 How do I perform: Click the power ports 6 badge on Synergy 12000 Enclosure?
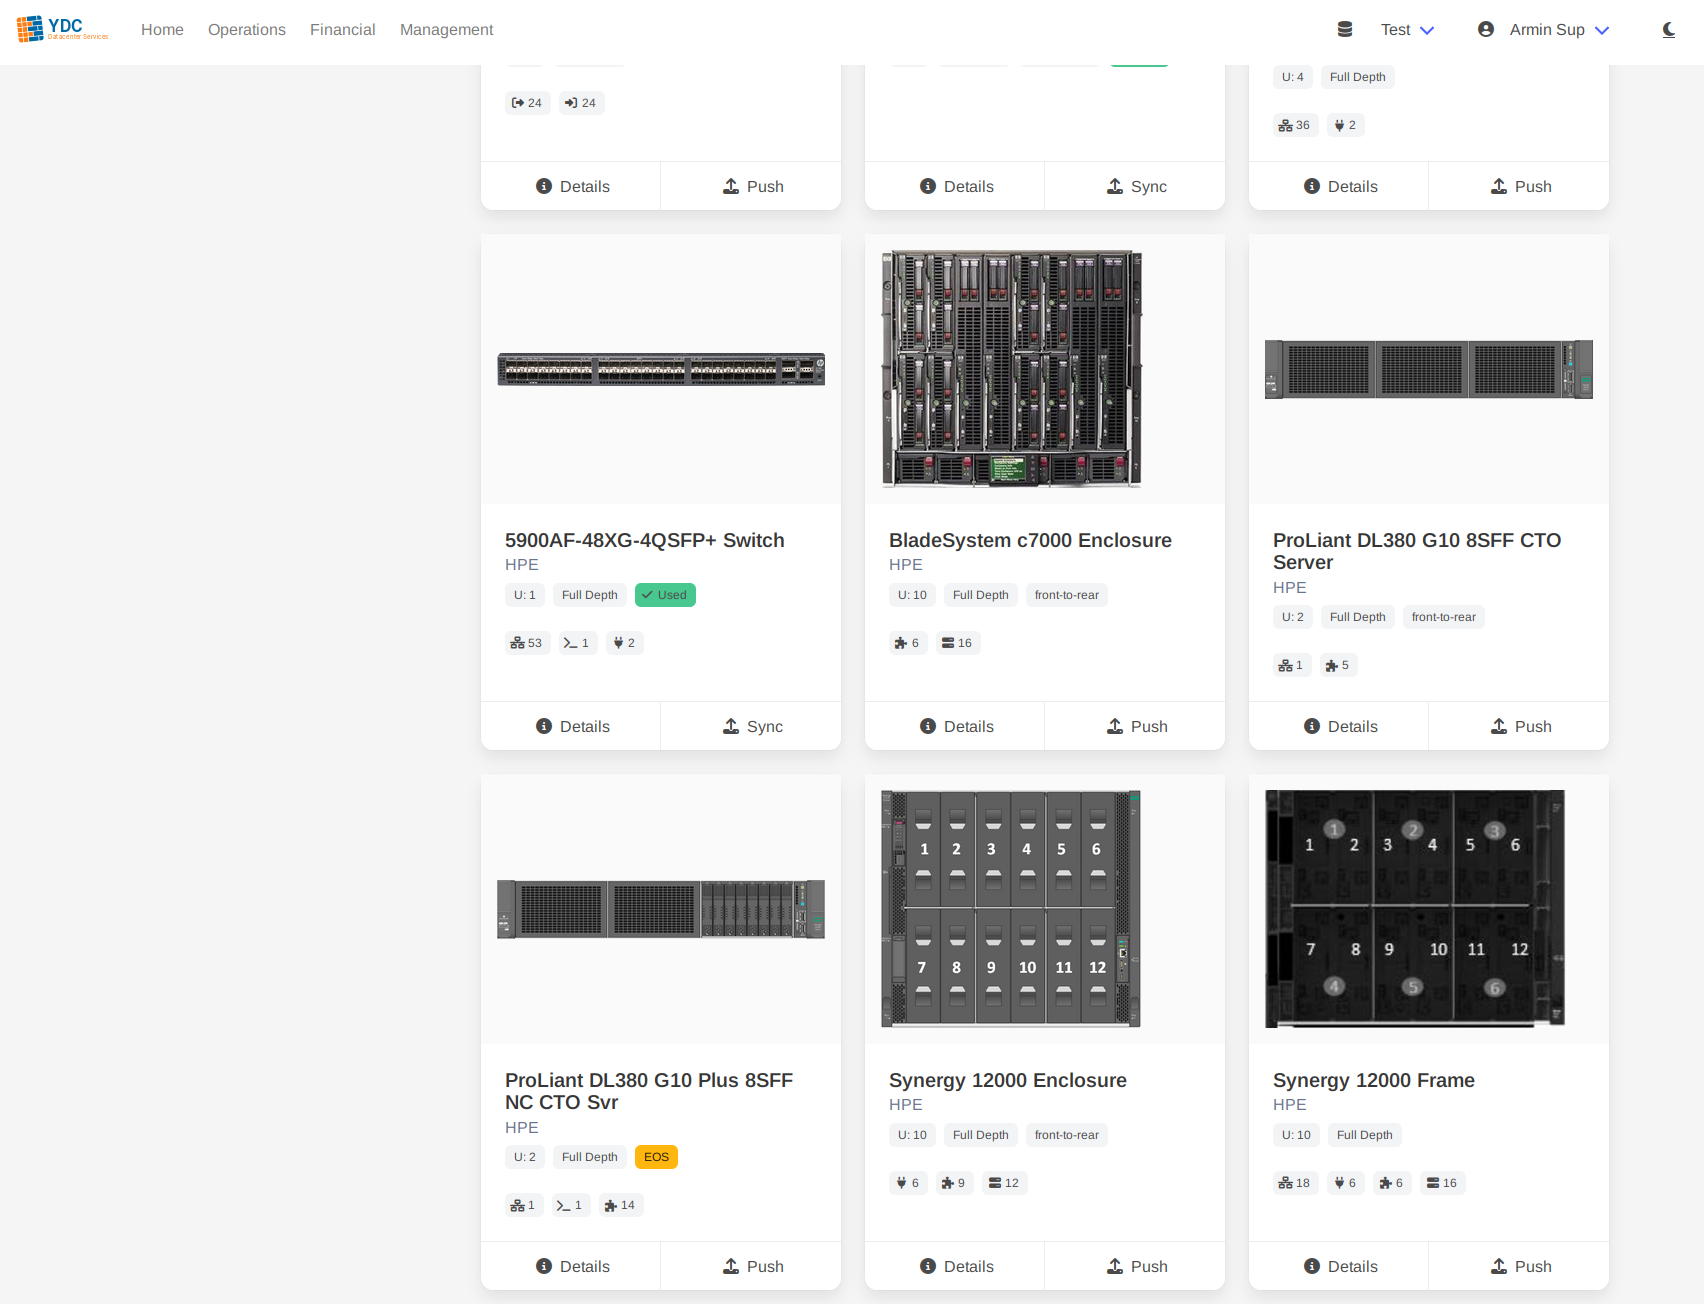908,1183
